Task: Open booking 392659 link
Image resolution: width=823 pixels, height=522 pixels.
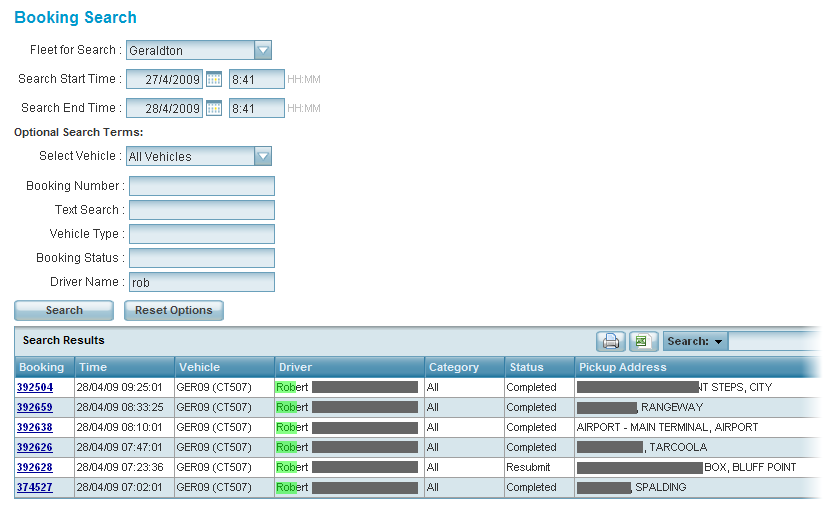Action: click(x=35, y=407)
